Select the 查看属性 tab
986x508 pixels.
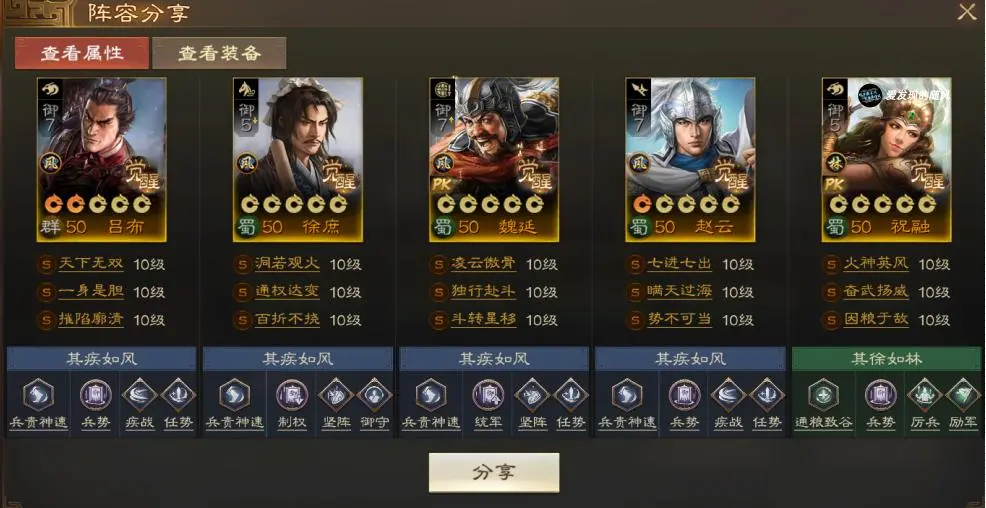click(x=82, y=53)
